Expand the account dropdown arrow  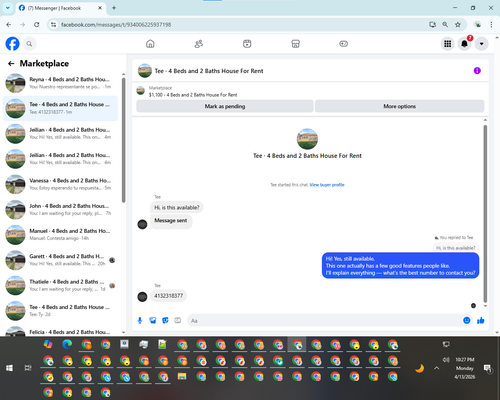[481, 44]
